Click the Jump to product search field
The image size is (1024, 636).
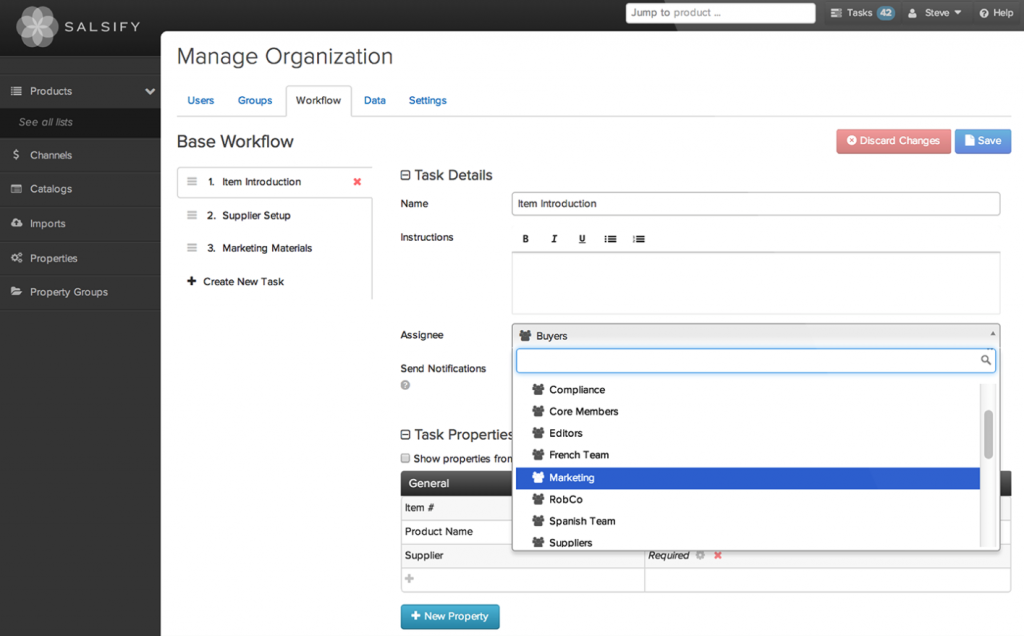pyautogui.click(x=720, y=13)
